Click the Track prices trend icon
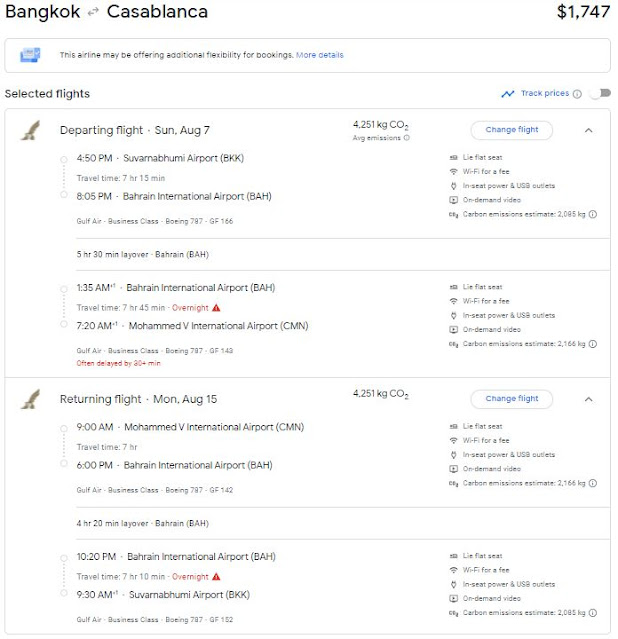Screen dimensions: 618x639 (x=508, y=94)
